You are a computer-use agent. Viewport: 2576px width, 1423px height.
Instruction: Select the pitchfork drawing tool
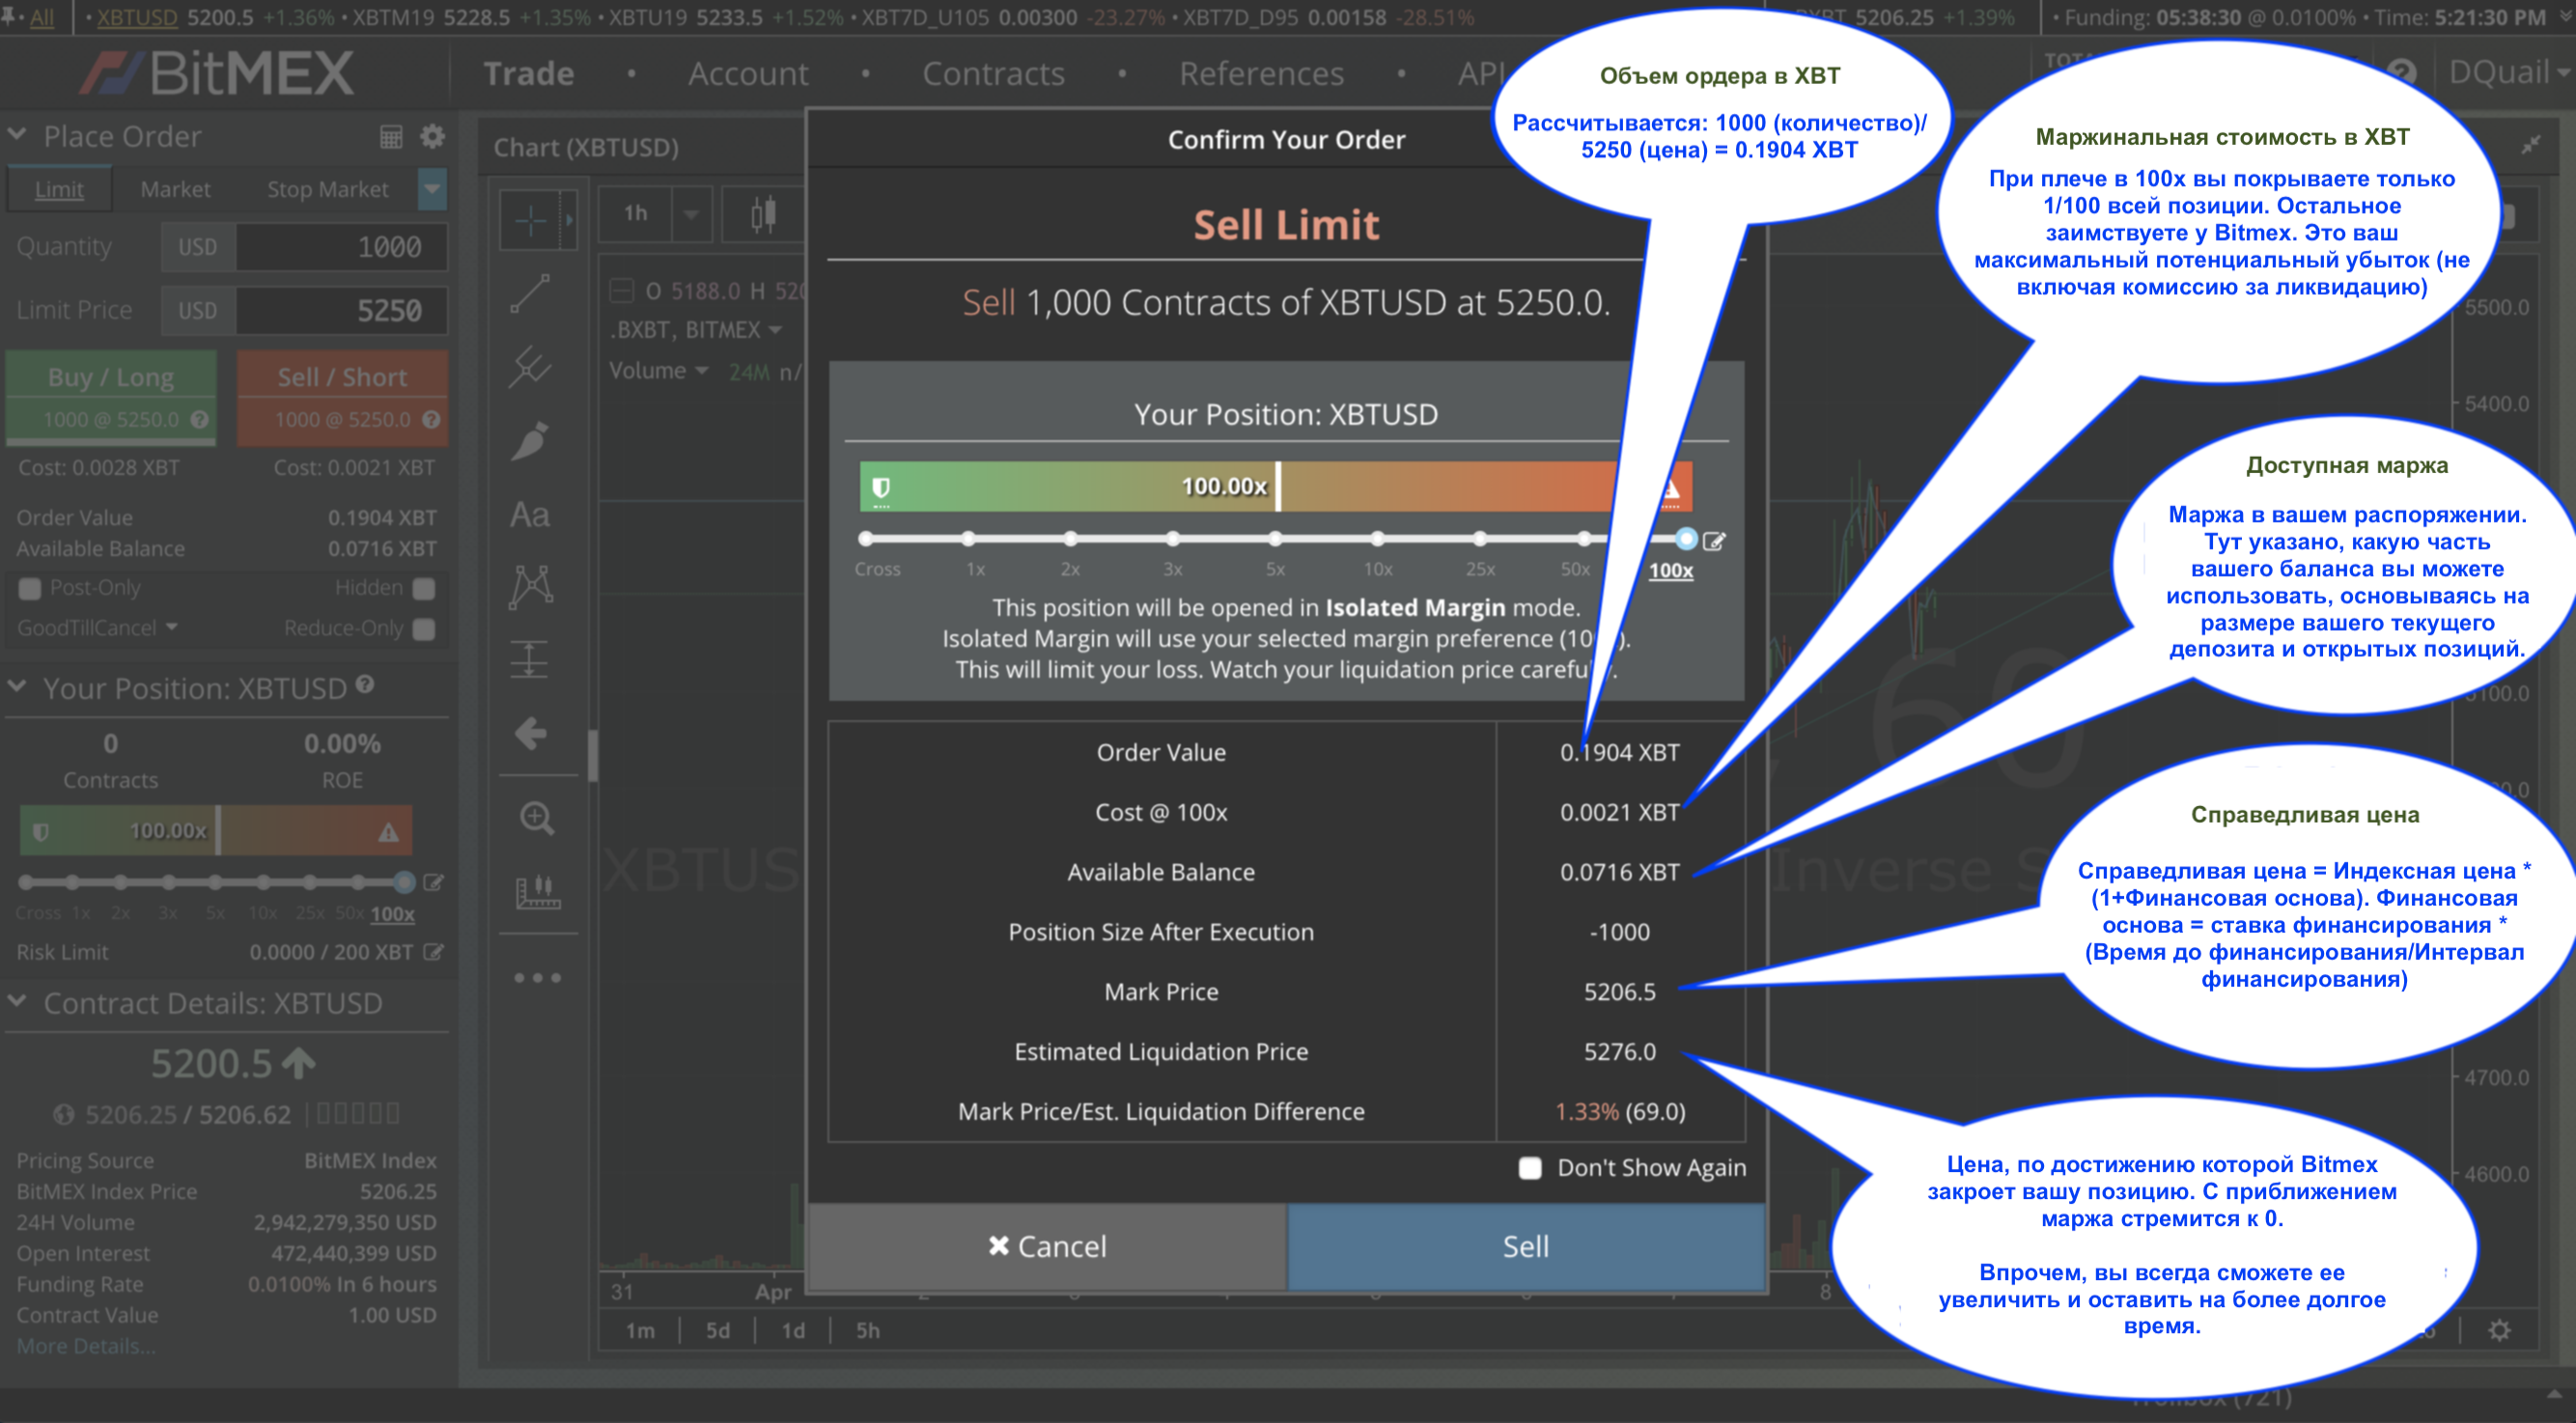tap(530, 367)
